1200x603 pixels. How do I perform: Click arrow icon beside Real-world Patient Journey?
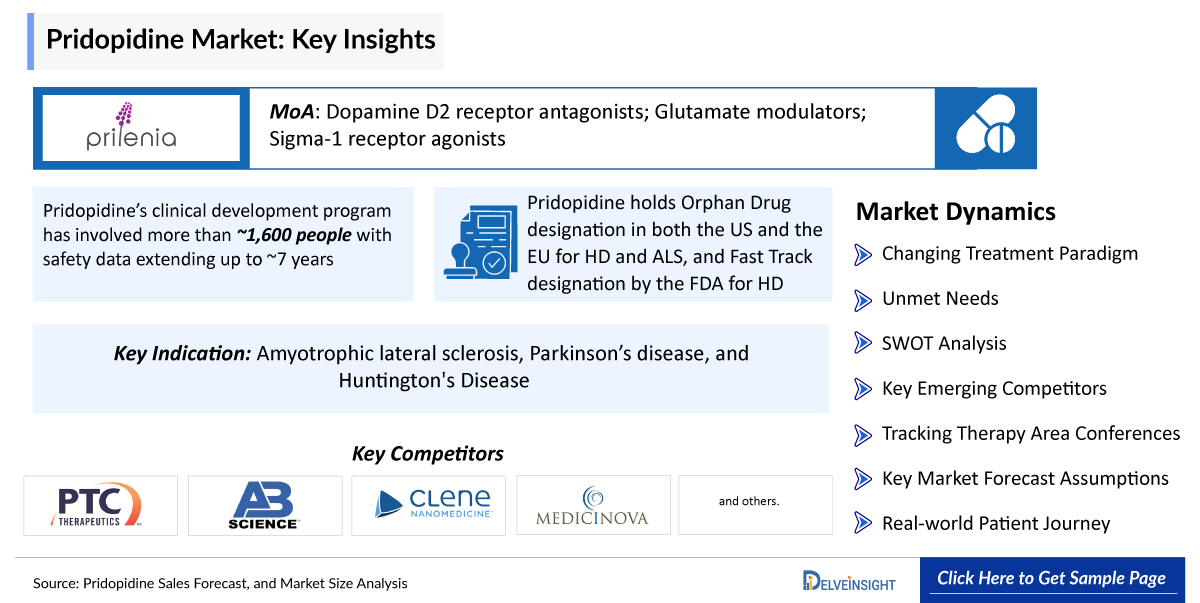click(x=863, y=524)
